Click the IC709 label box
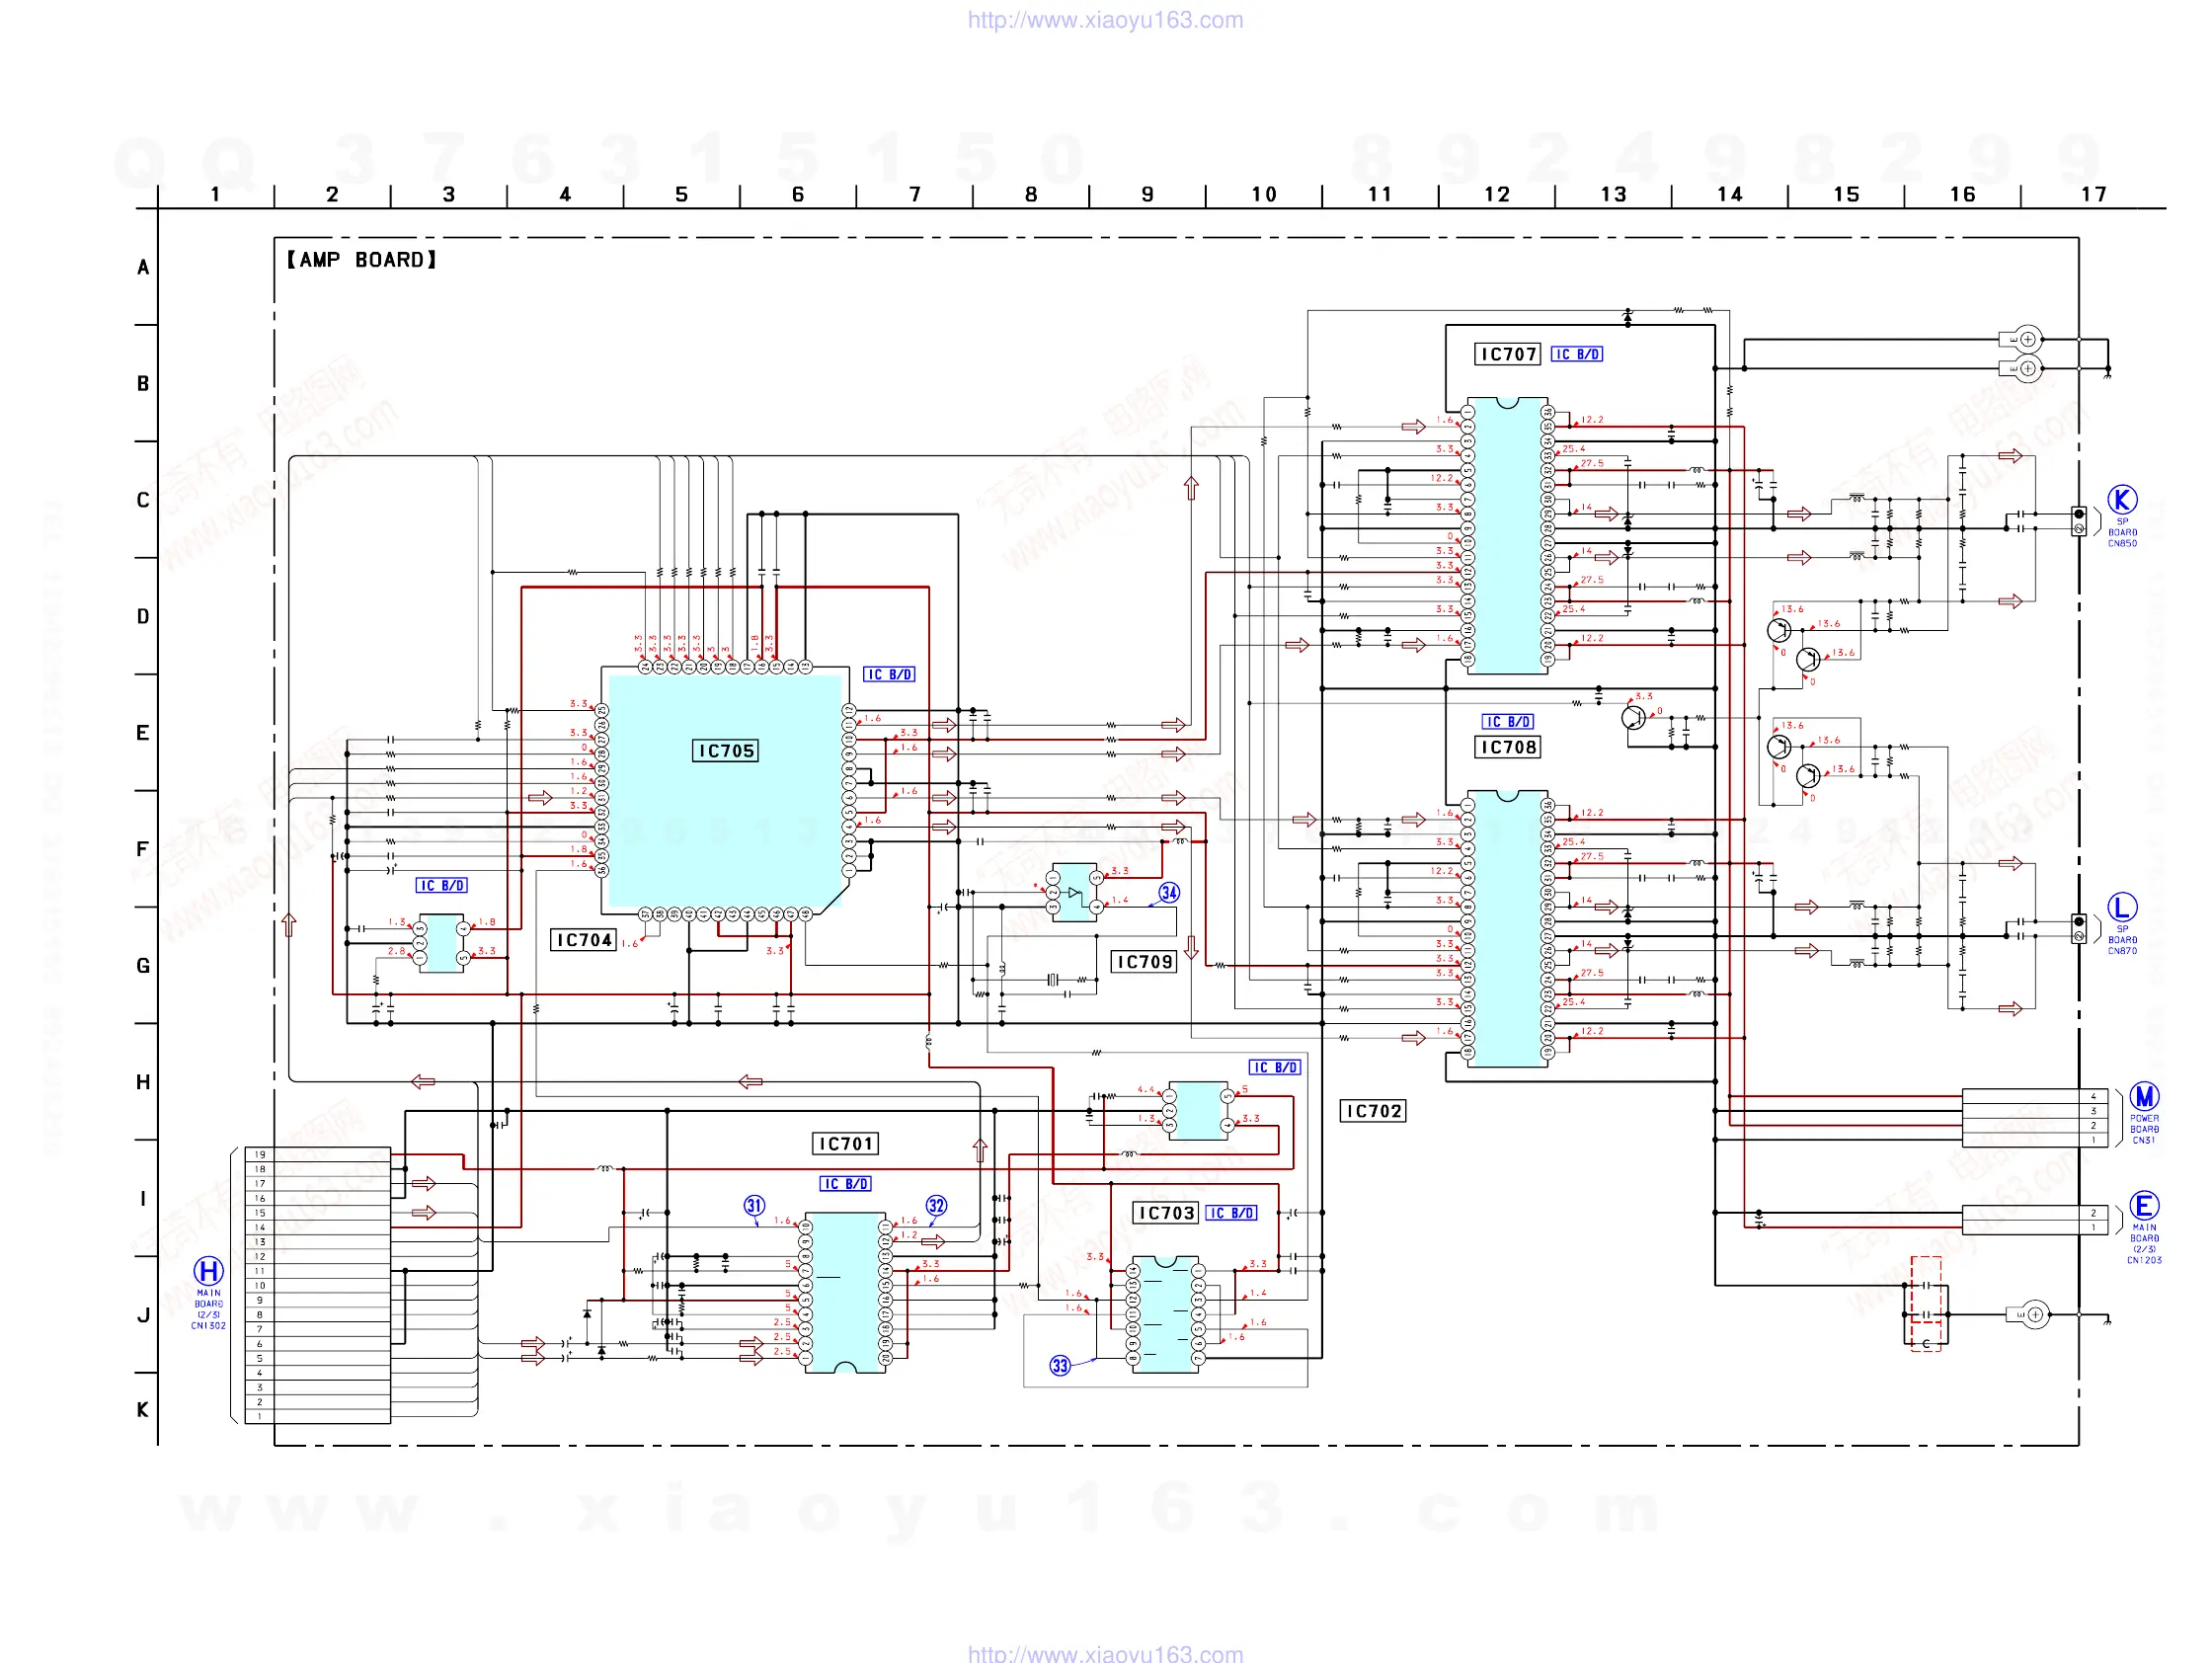The height and width of the screenshot is (1663, 2212). (x=1144, y=962)
